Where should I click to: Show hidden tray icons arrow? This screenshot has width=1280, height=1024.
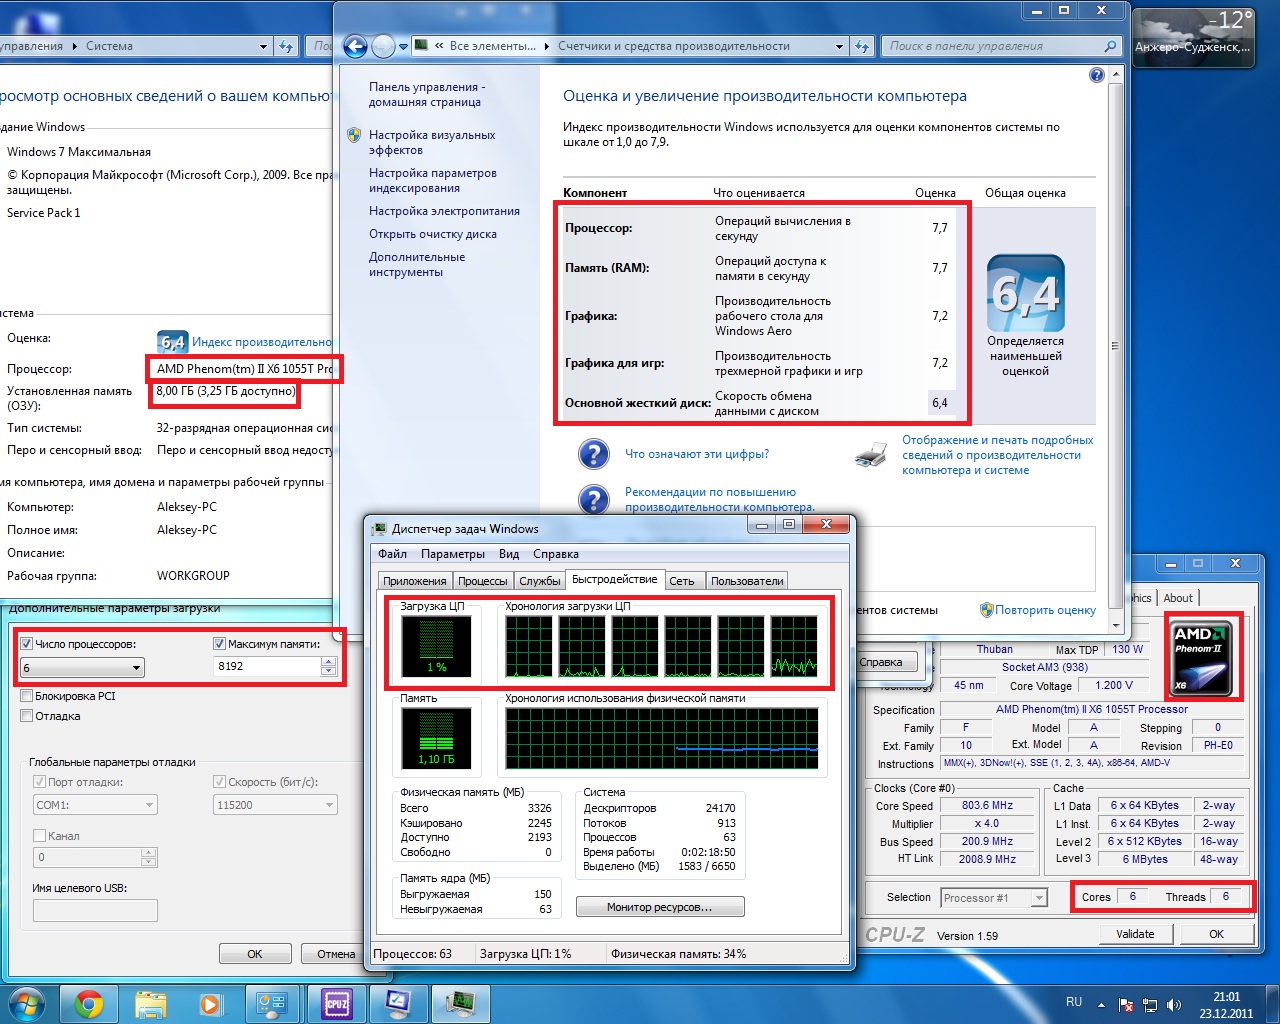[1101, 1004]
